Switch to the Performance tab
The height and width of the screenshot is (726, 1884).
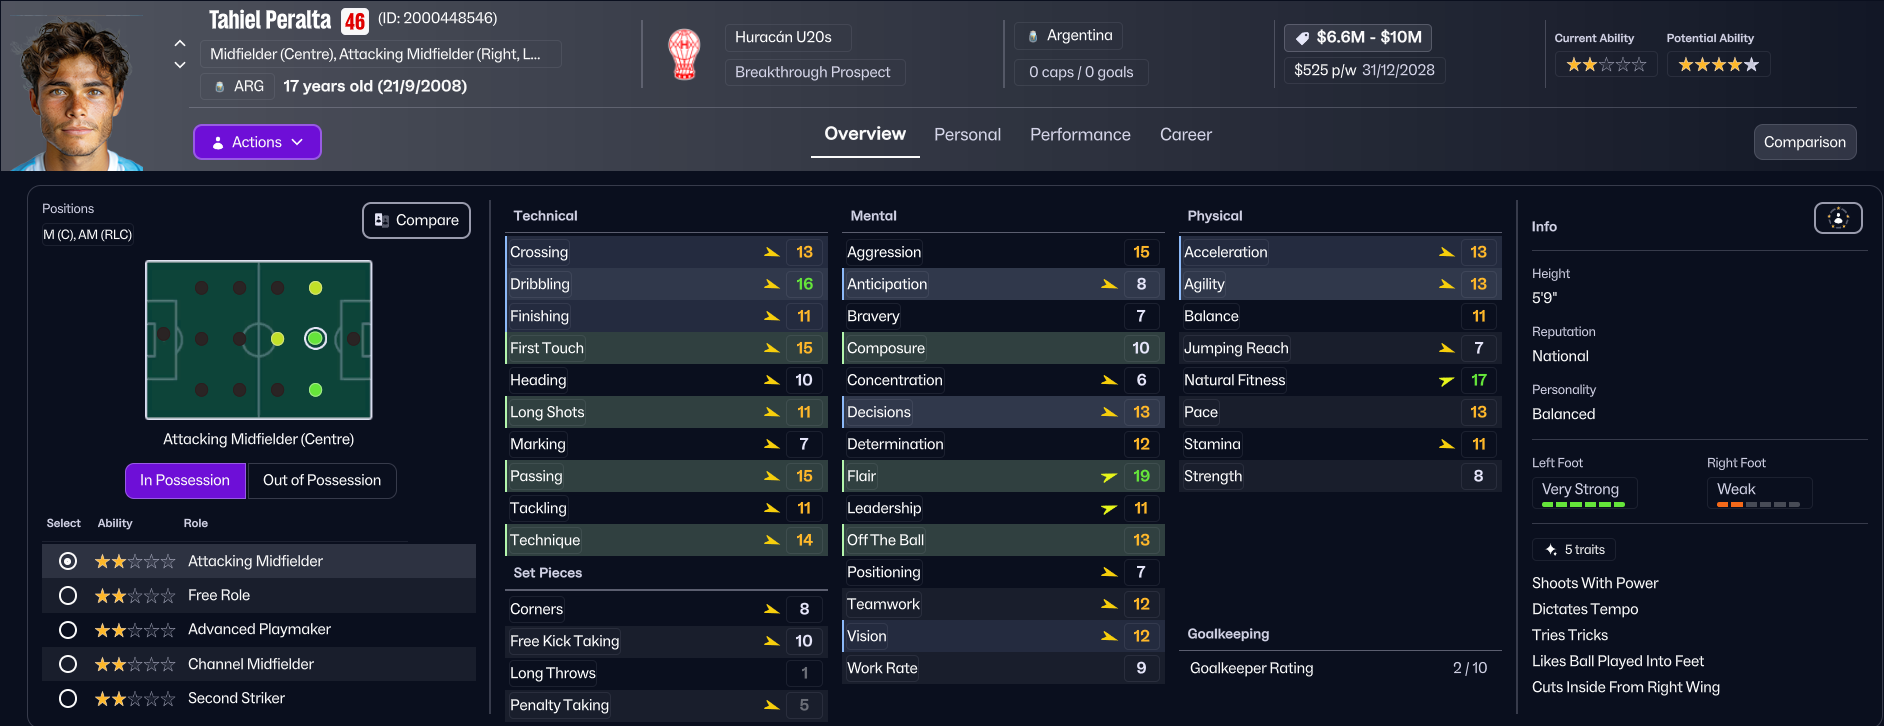tap(1080, 135)
